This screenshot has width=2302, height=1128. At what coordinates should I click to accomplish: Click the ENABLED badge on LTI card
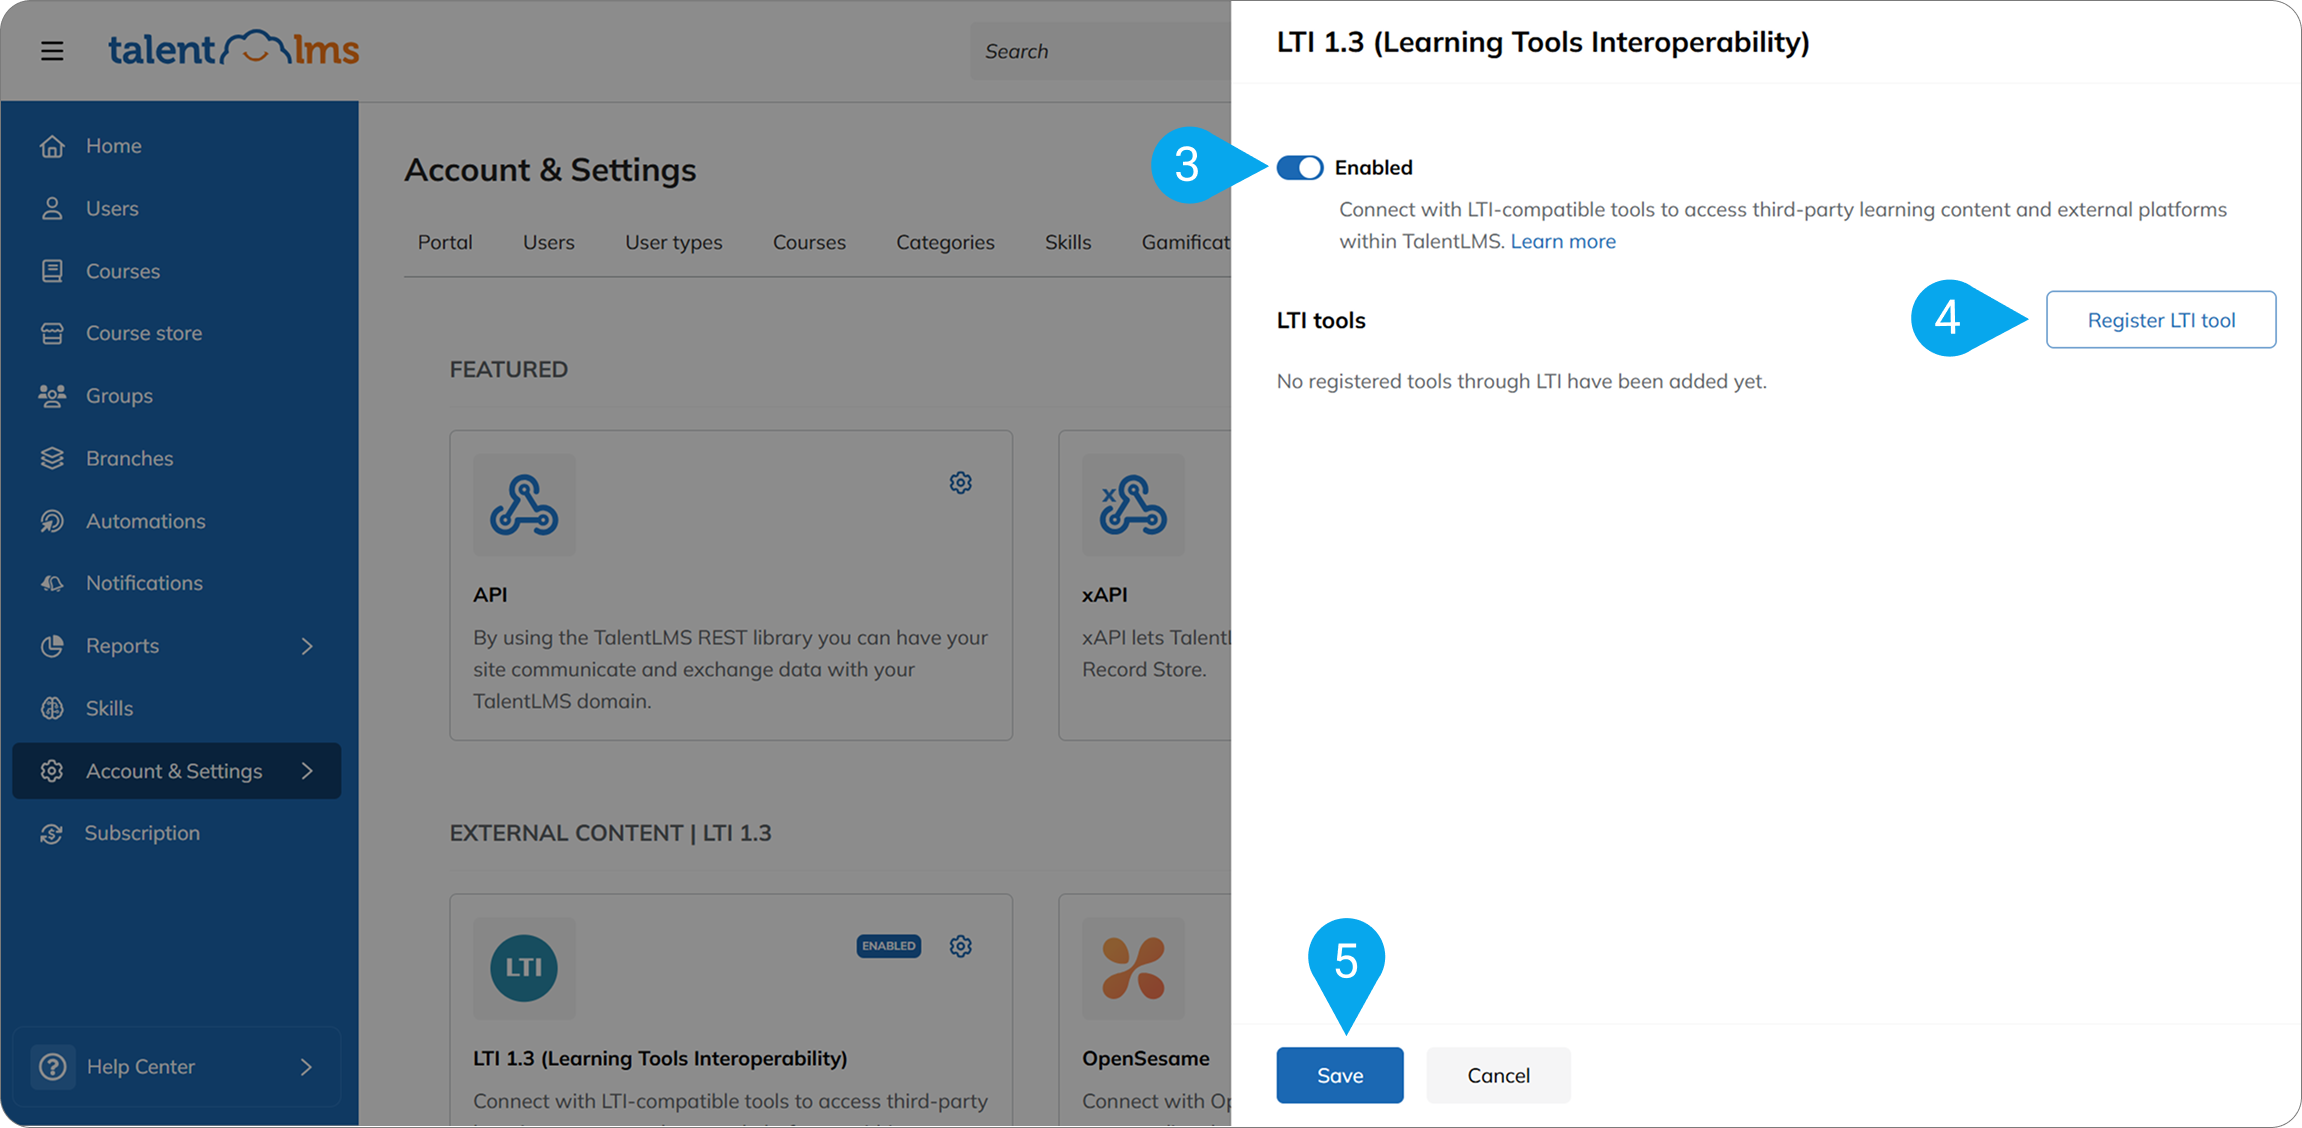pos(889,946)
